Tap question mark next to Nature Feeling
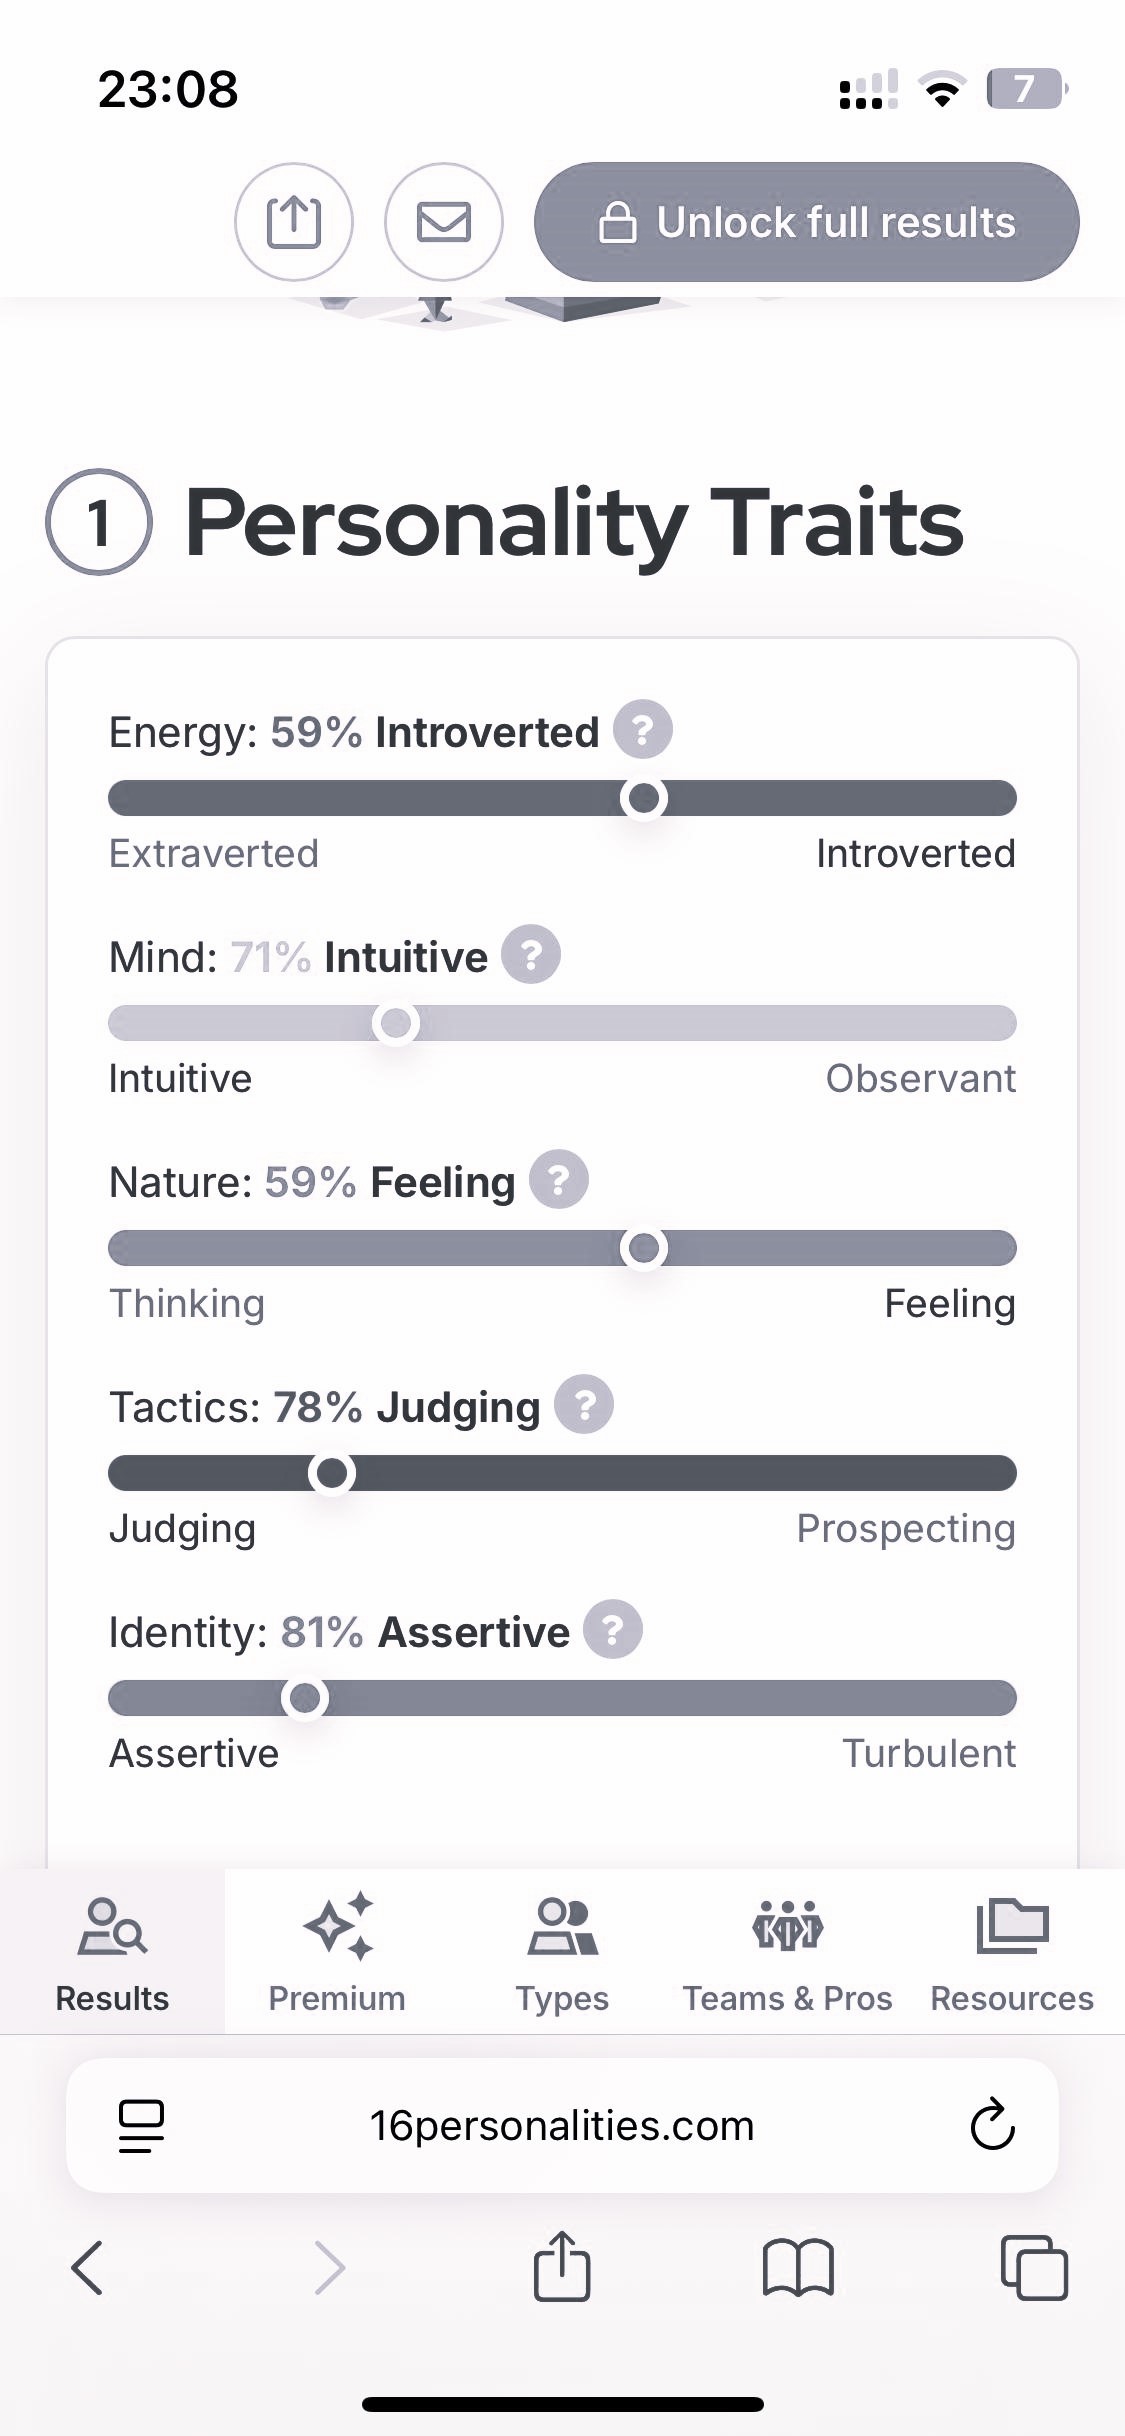Viewport: 1125px width, 2436px height. tap(558, 1180)
